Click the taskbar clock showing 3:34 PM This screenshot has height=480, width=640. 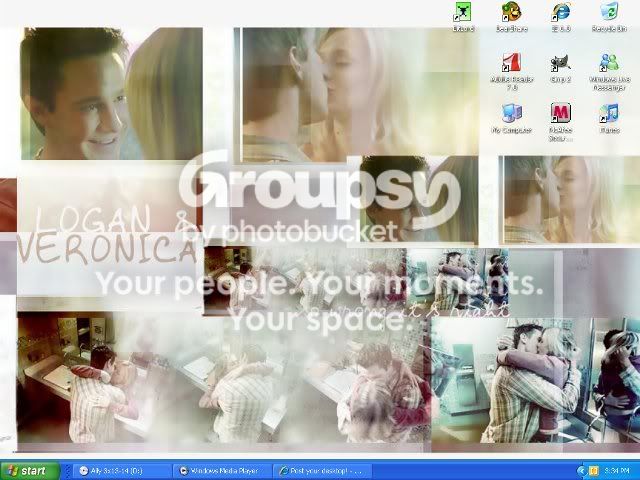pos(617,471)
